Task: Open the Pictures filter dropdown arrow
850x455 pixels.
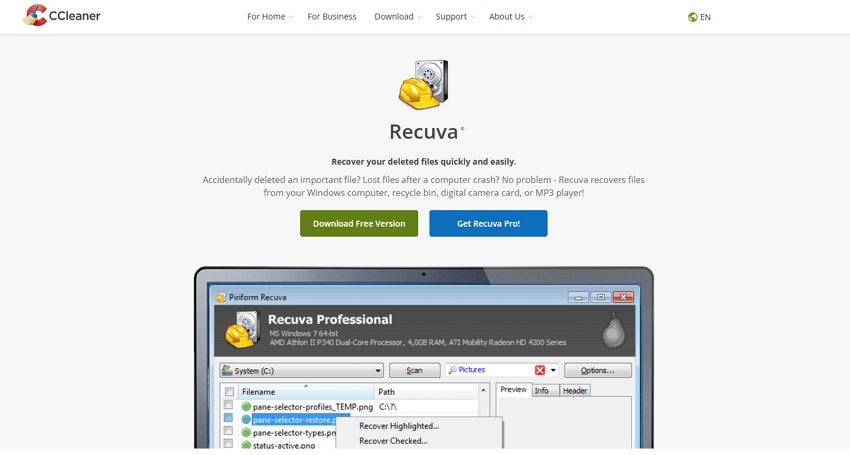Action: point(553,370)
